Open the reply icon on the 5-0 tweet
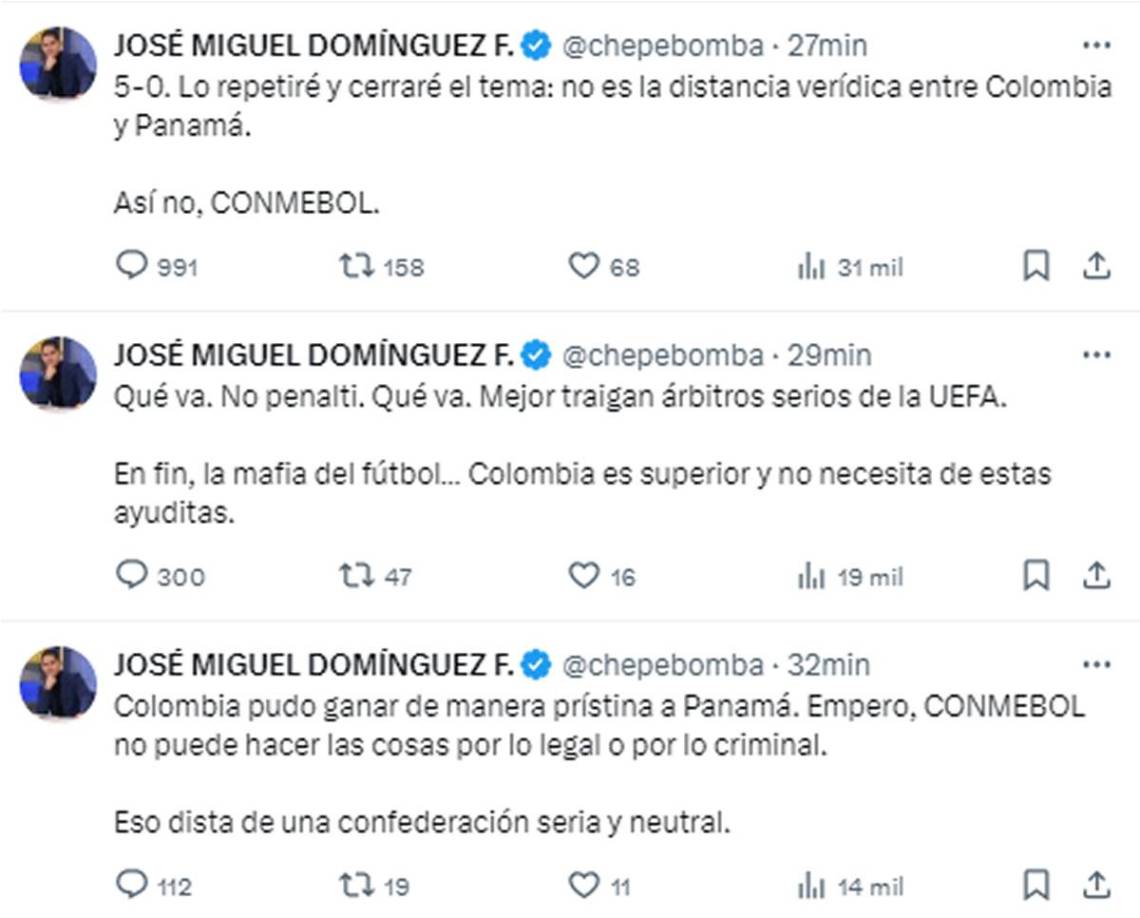The image size is (1140, 918). point(130,267)
